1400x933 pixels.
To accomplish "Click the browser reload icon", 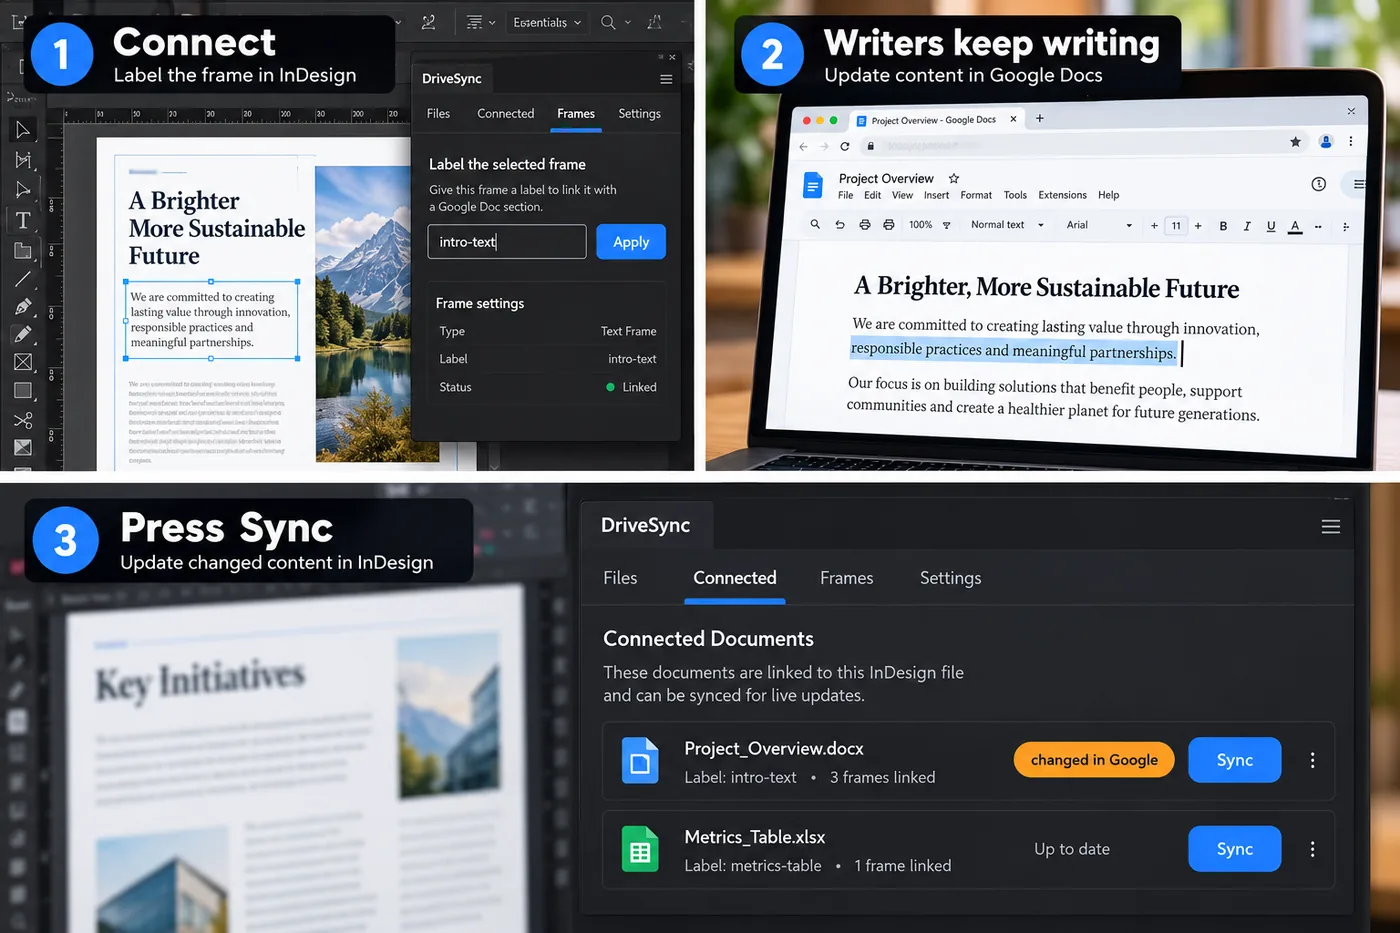I will click(x=845, y=146).
